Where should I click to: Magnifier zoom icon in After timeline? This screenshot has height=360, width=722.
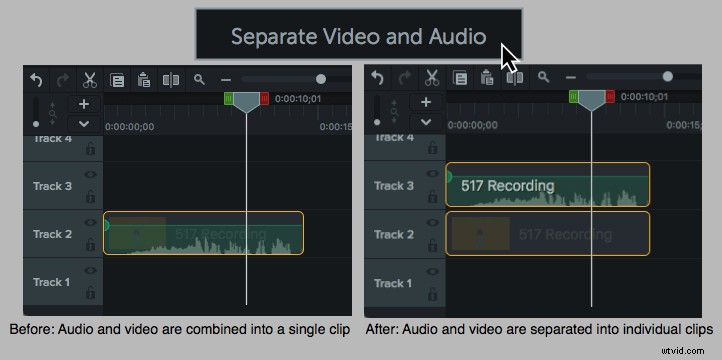tap(544, 77)
